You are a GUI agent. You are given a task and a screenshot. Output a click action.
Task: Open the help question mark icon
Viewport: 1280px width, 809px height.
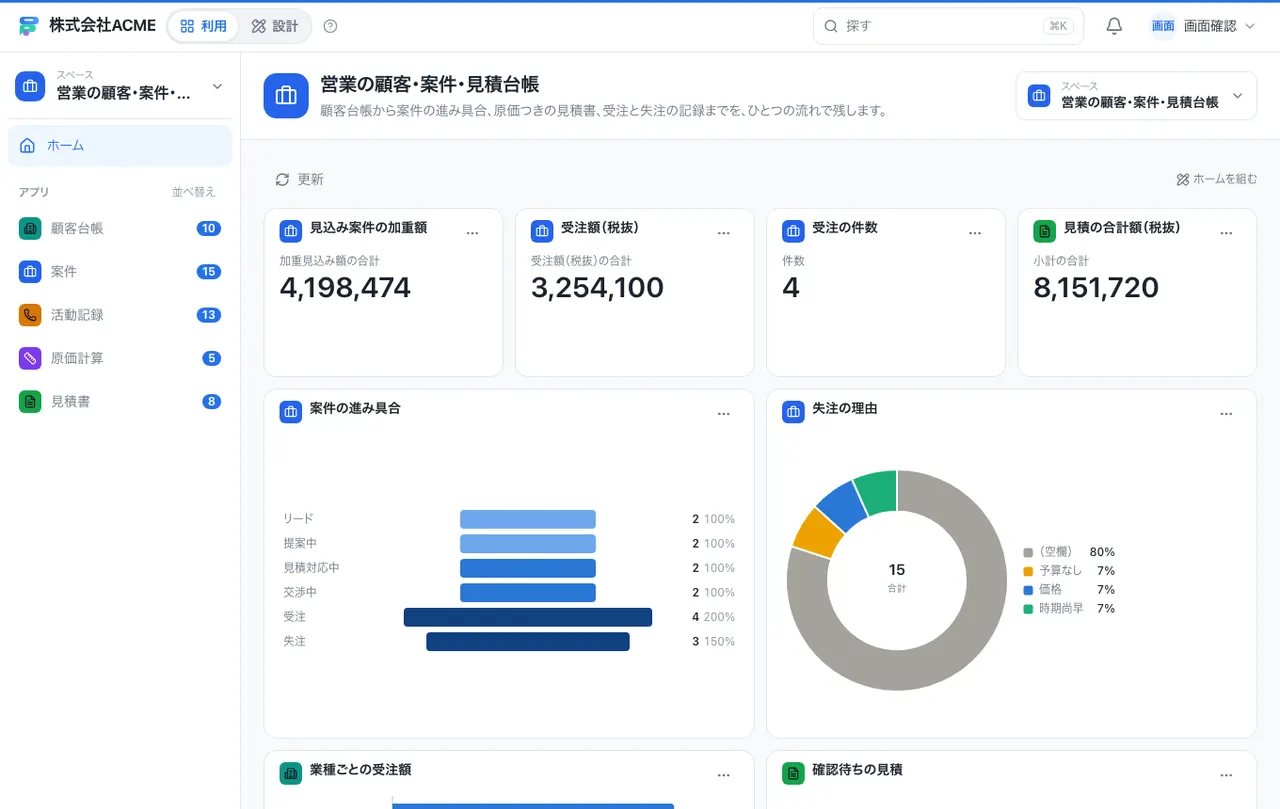click(331, 26)
